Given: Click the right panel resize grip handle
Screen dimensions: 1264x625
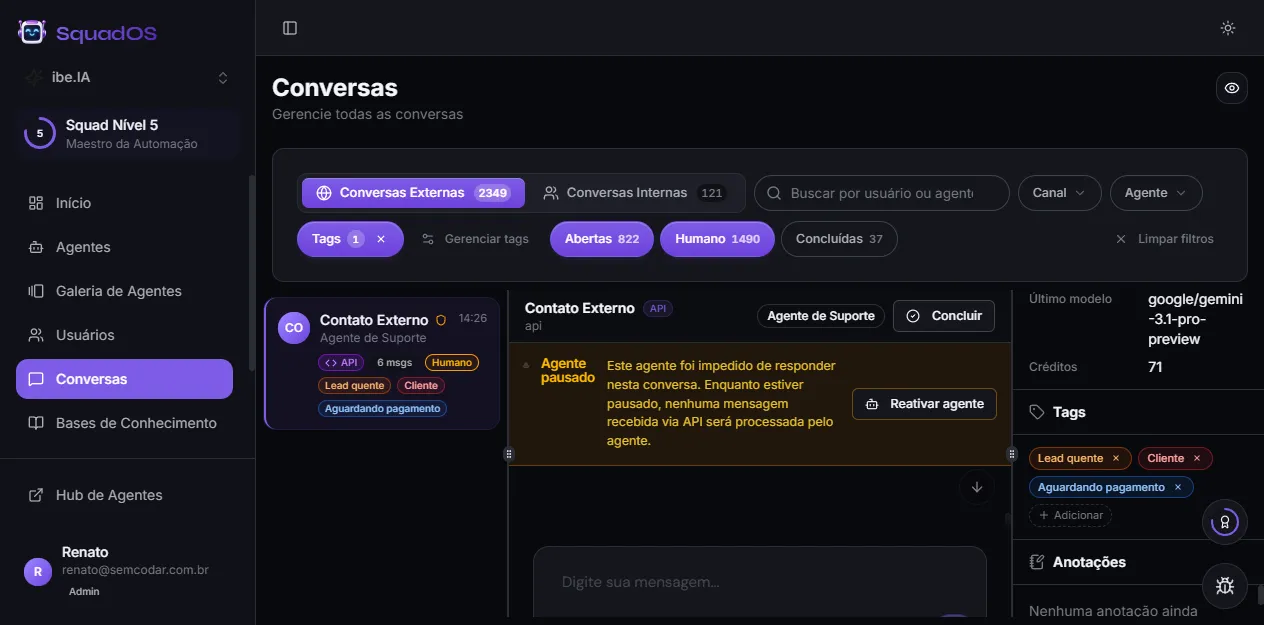Looking at the screenshot, I should tap(1011, 454).
